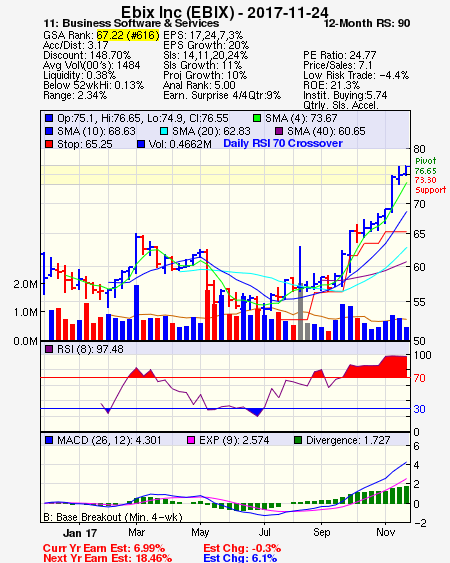Click the Anal Rank: 5.00 text

coord(199,85)
